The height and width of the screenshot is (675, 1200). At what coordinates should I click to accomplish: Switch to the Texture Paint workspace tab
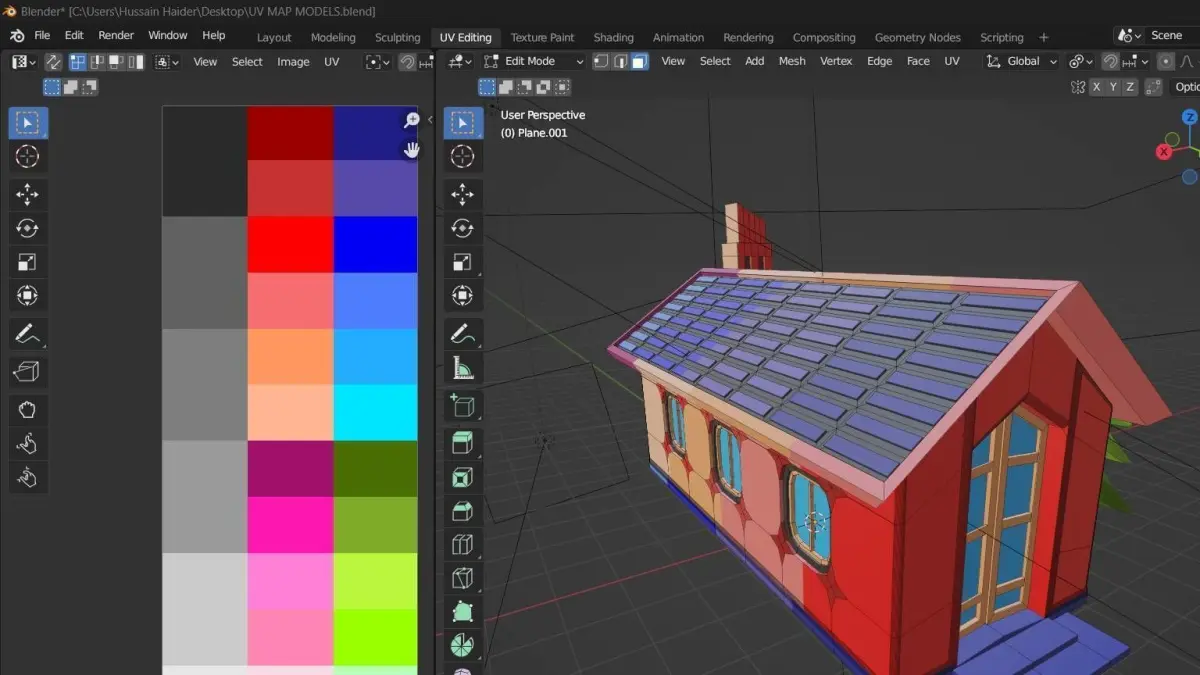[x=542, y=37]
